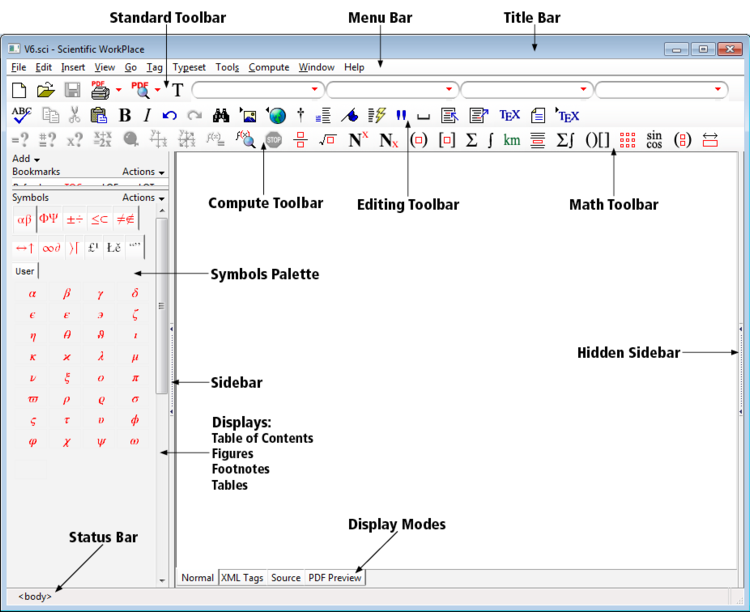Click the floppy disk Save icon
Screen dimensions: 750x612
73,90
